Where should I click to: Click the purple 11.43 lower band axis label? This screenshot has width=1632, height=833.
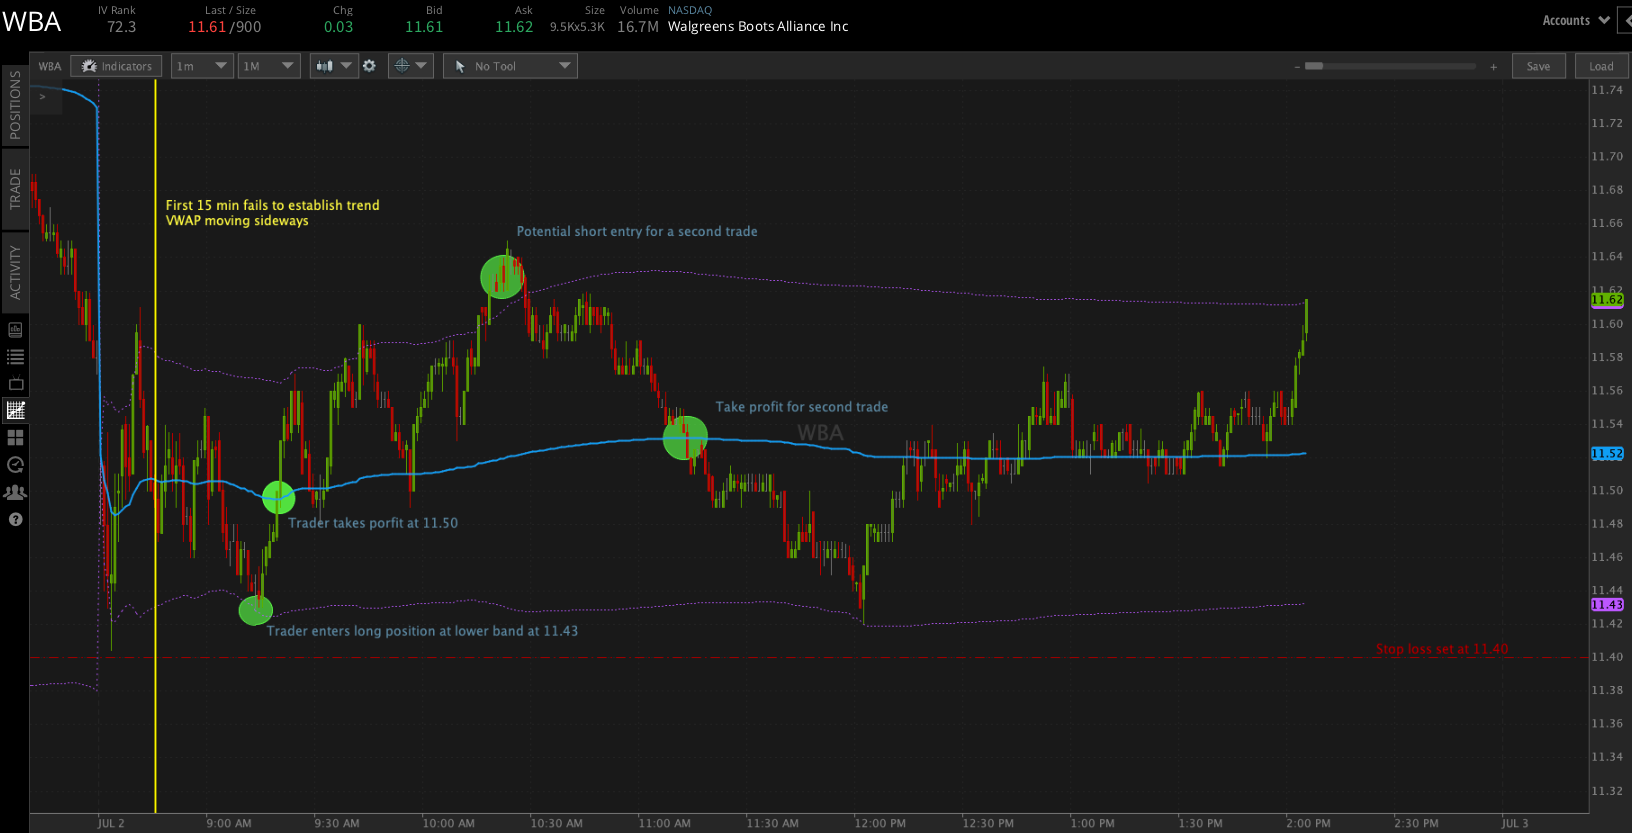(x=1607, y=605)
